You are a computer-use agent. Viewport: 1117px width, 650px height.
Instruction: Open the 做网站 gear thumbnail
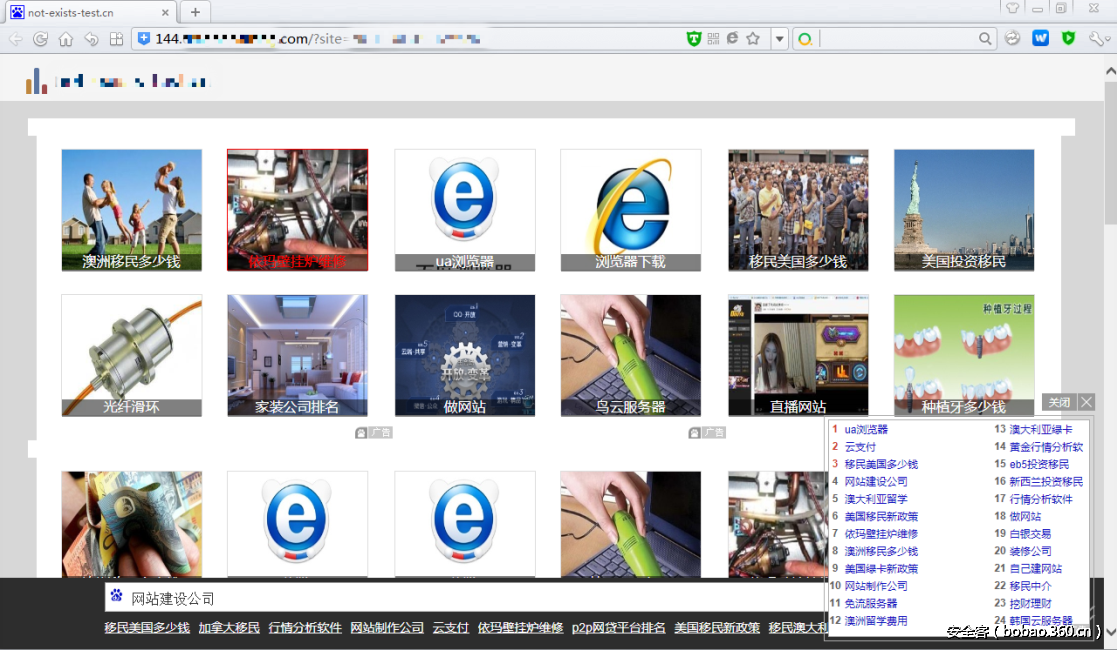click(465, 356)
